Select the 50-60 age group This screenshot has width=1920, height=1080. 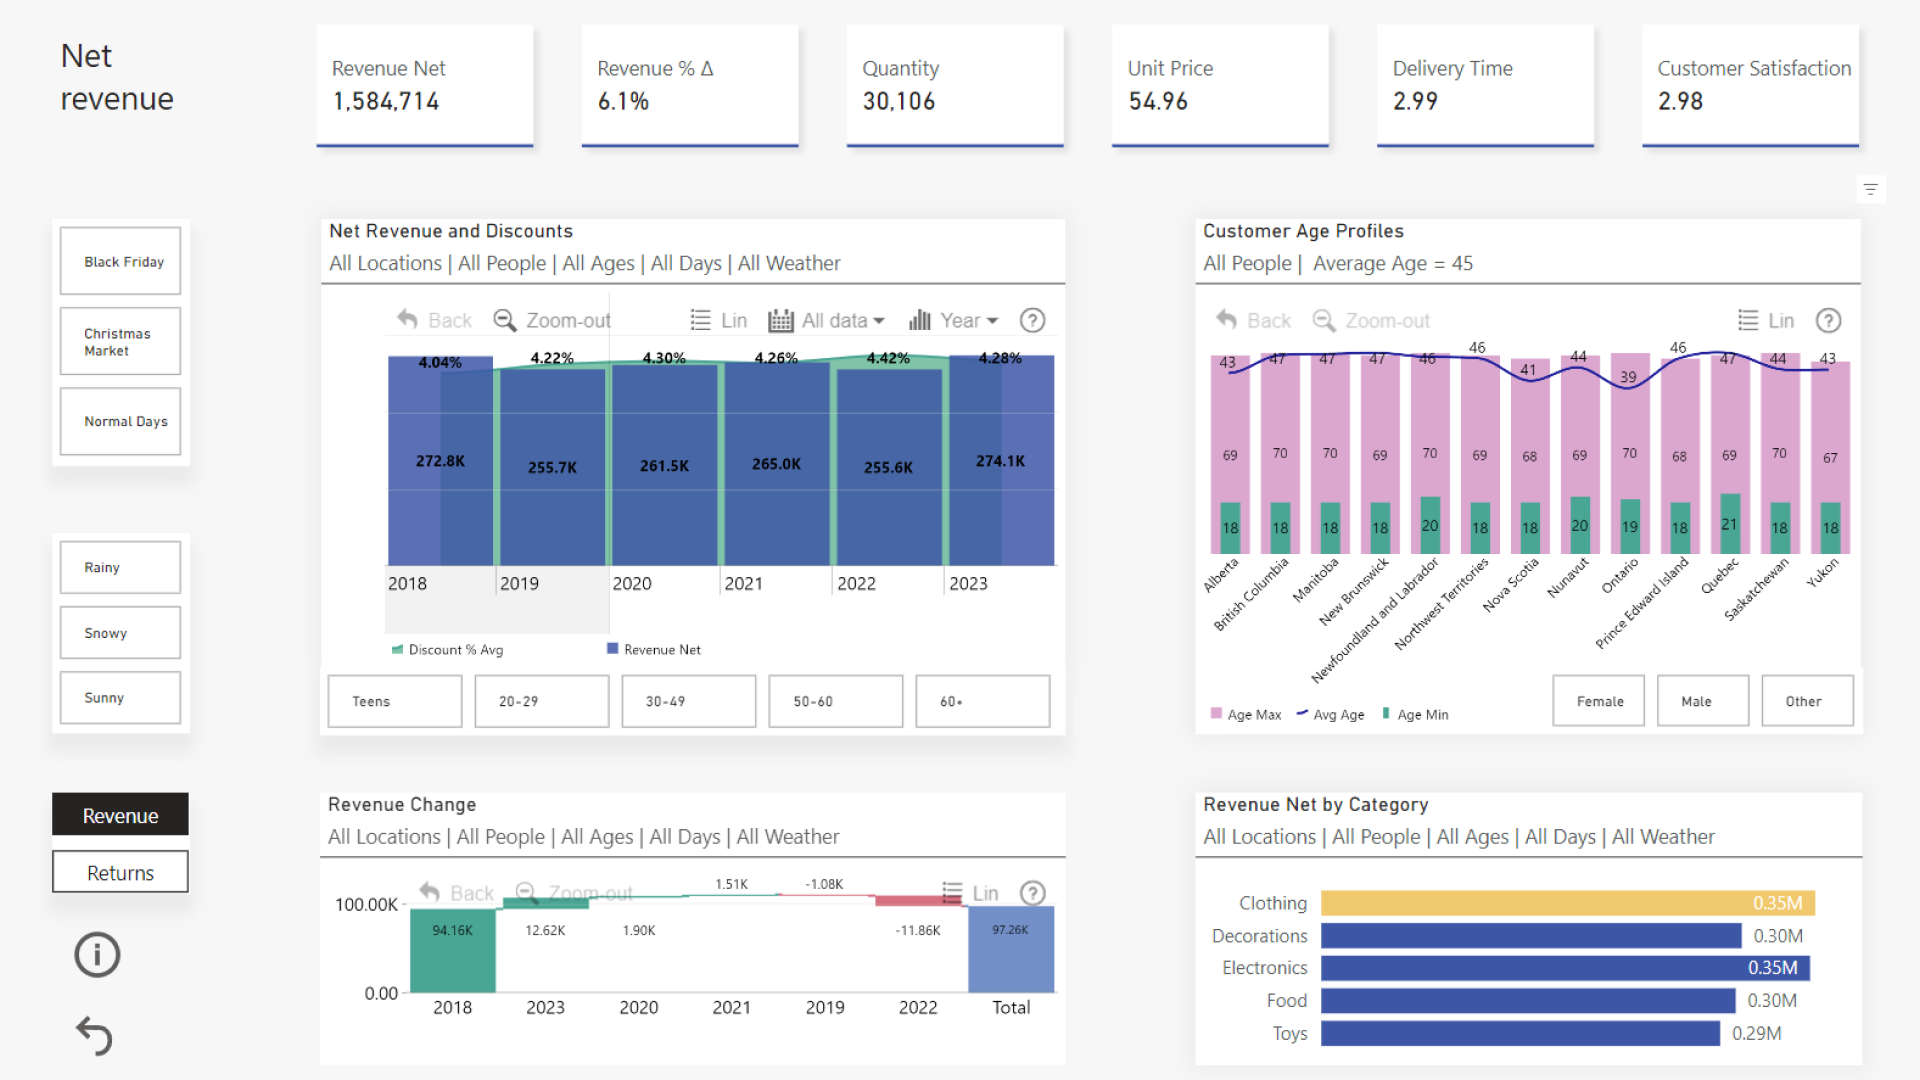(836, 701)
